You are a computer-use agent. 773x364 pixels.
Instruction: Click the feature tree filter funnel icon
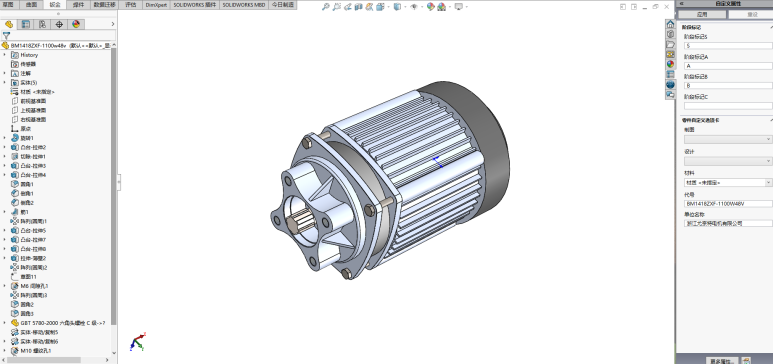(x=6, y=36)
